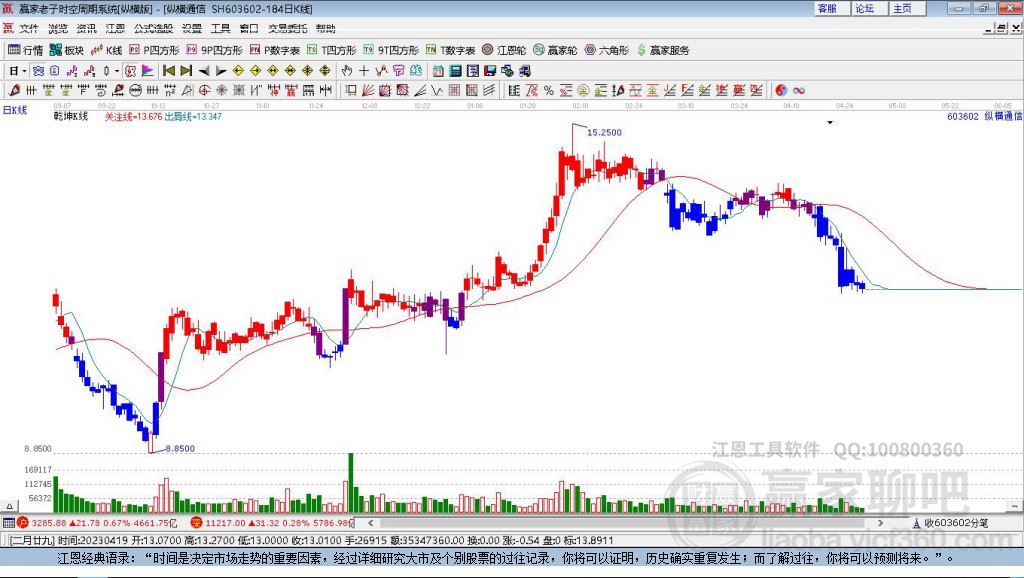This screenshot has width=1024, height=578.
Task: Select the crosshair plus cursor tool
Action: (364, 71)
